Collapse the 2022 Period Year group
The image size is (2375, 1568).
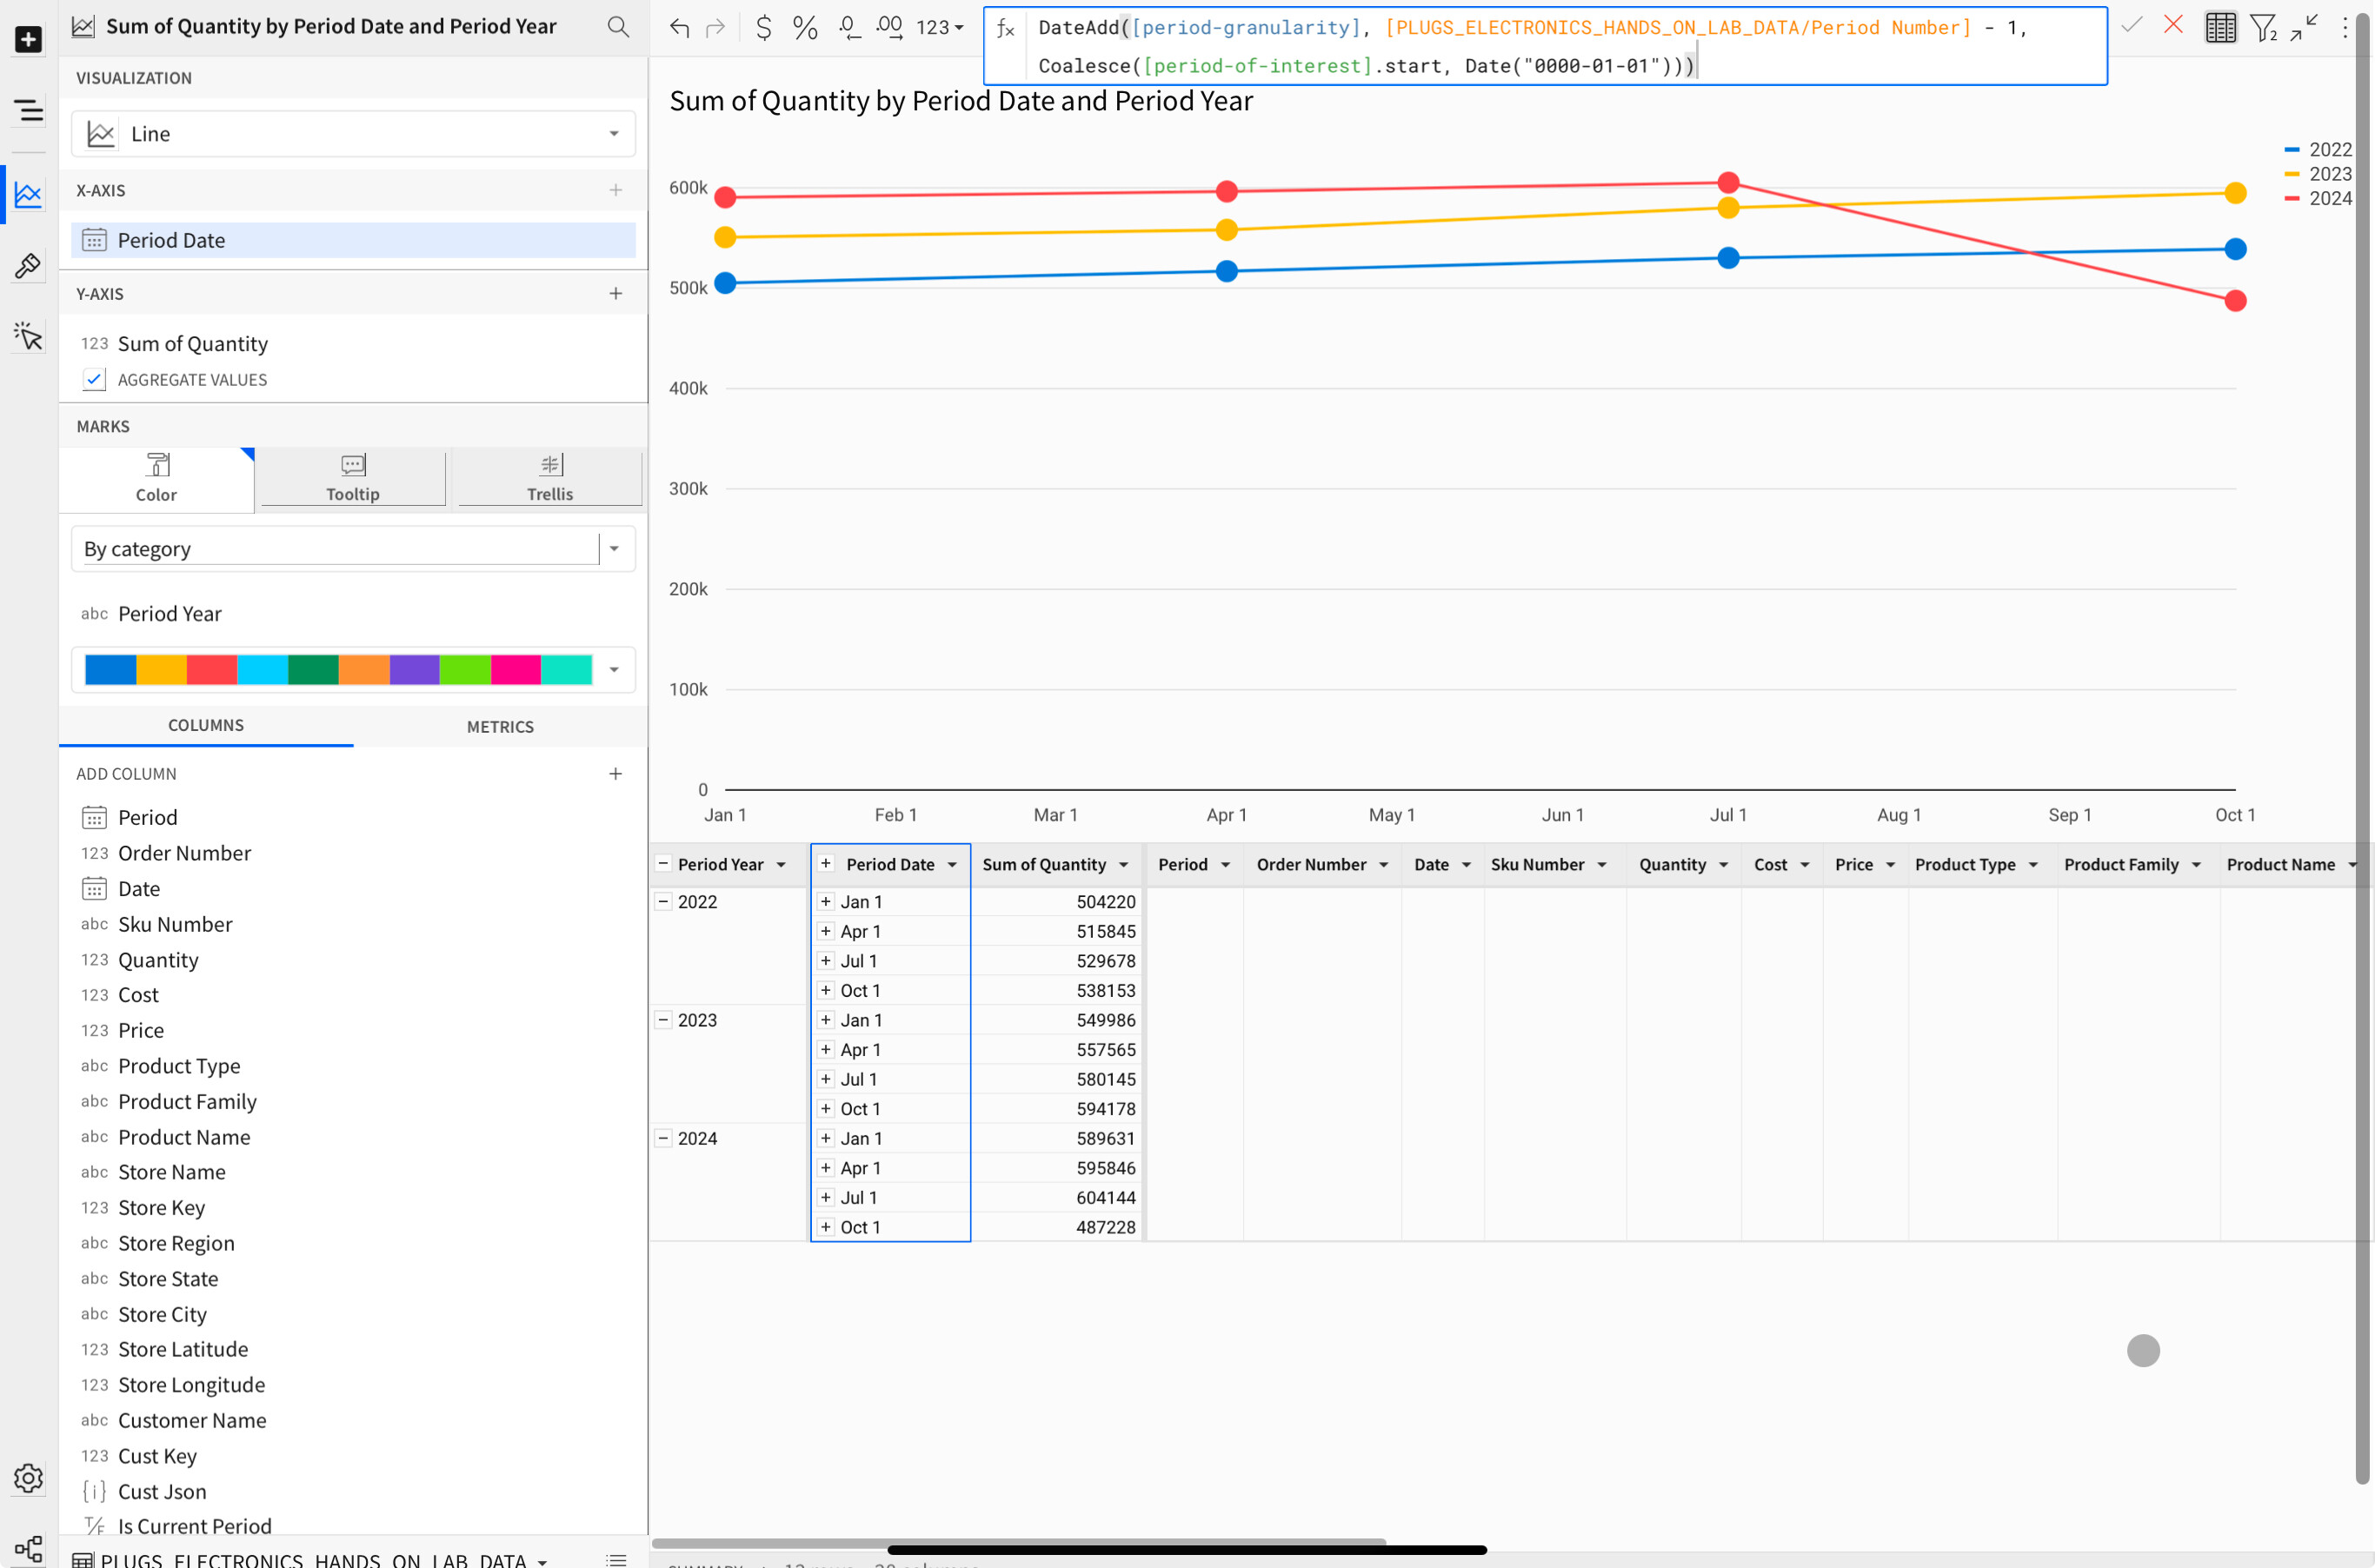tap(663, 901)
